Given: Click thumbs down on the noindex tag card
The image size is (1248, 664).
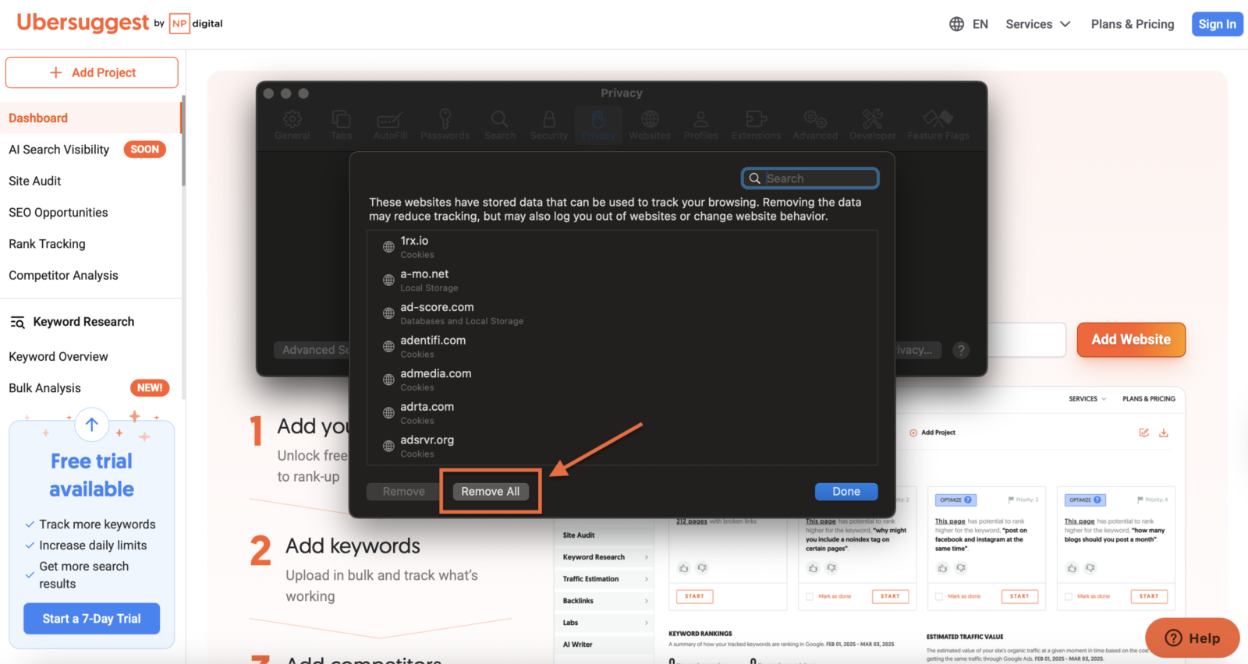Looking at the screenshot, I should coord(832,568).
